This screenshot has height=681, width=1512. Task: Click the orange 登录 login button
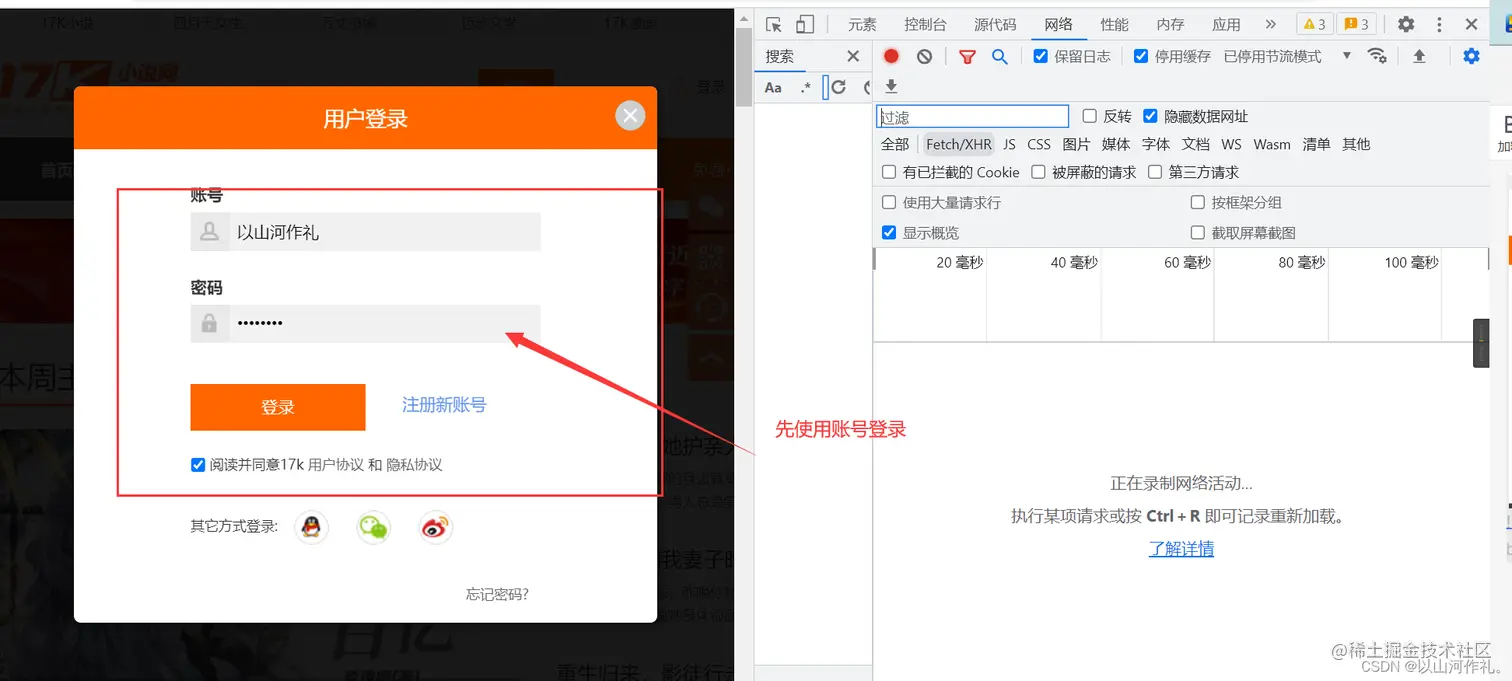pyautogui.click(x=278, y=407)
